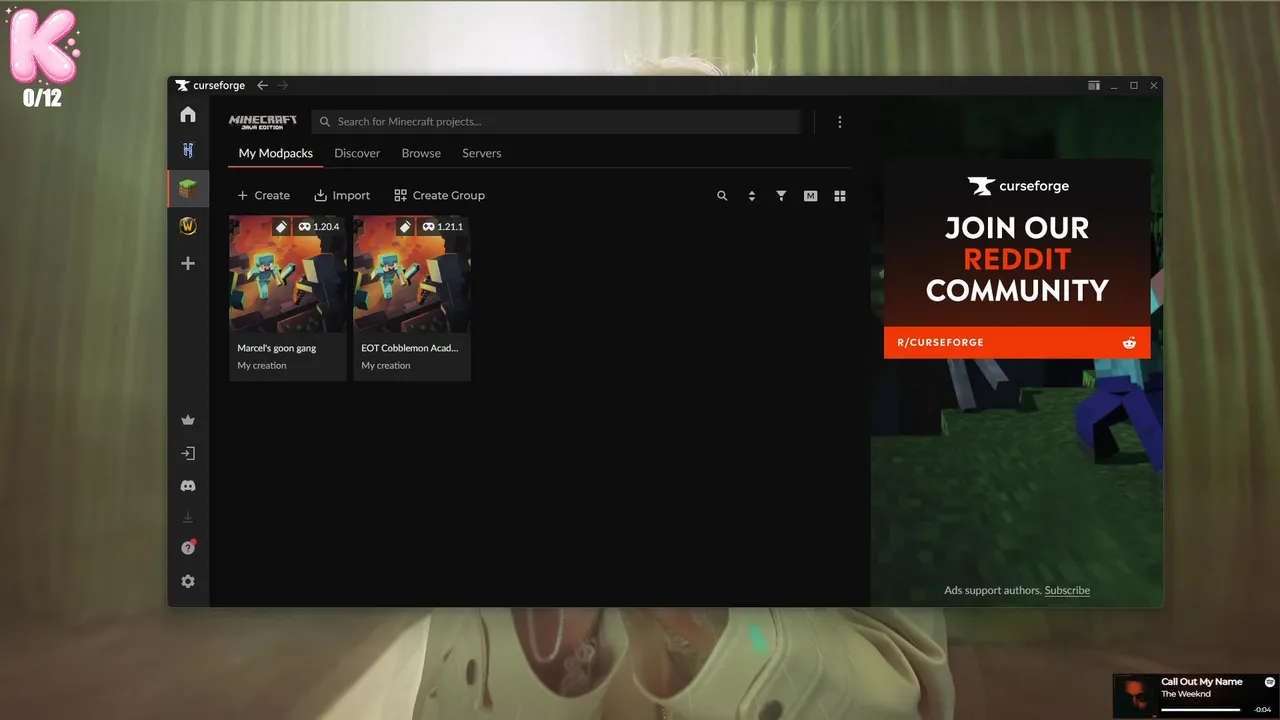Screen dimensions: 1280x720
Task: Switch to the Discover tab
Action: [357, 153]
